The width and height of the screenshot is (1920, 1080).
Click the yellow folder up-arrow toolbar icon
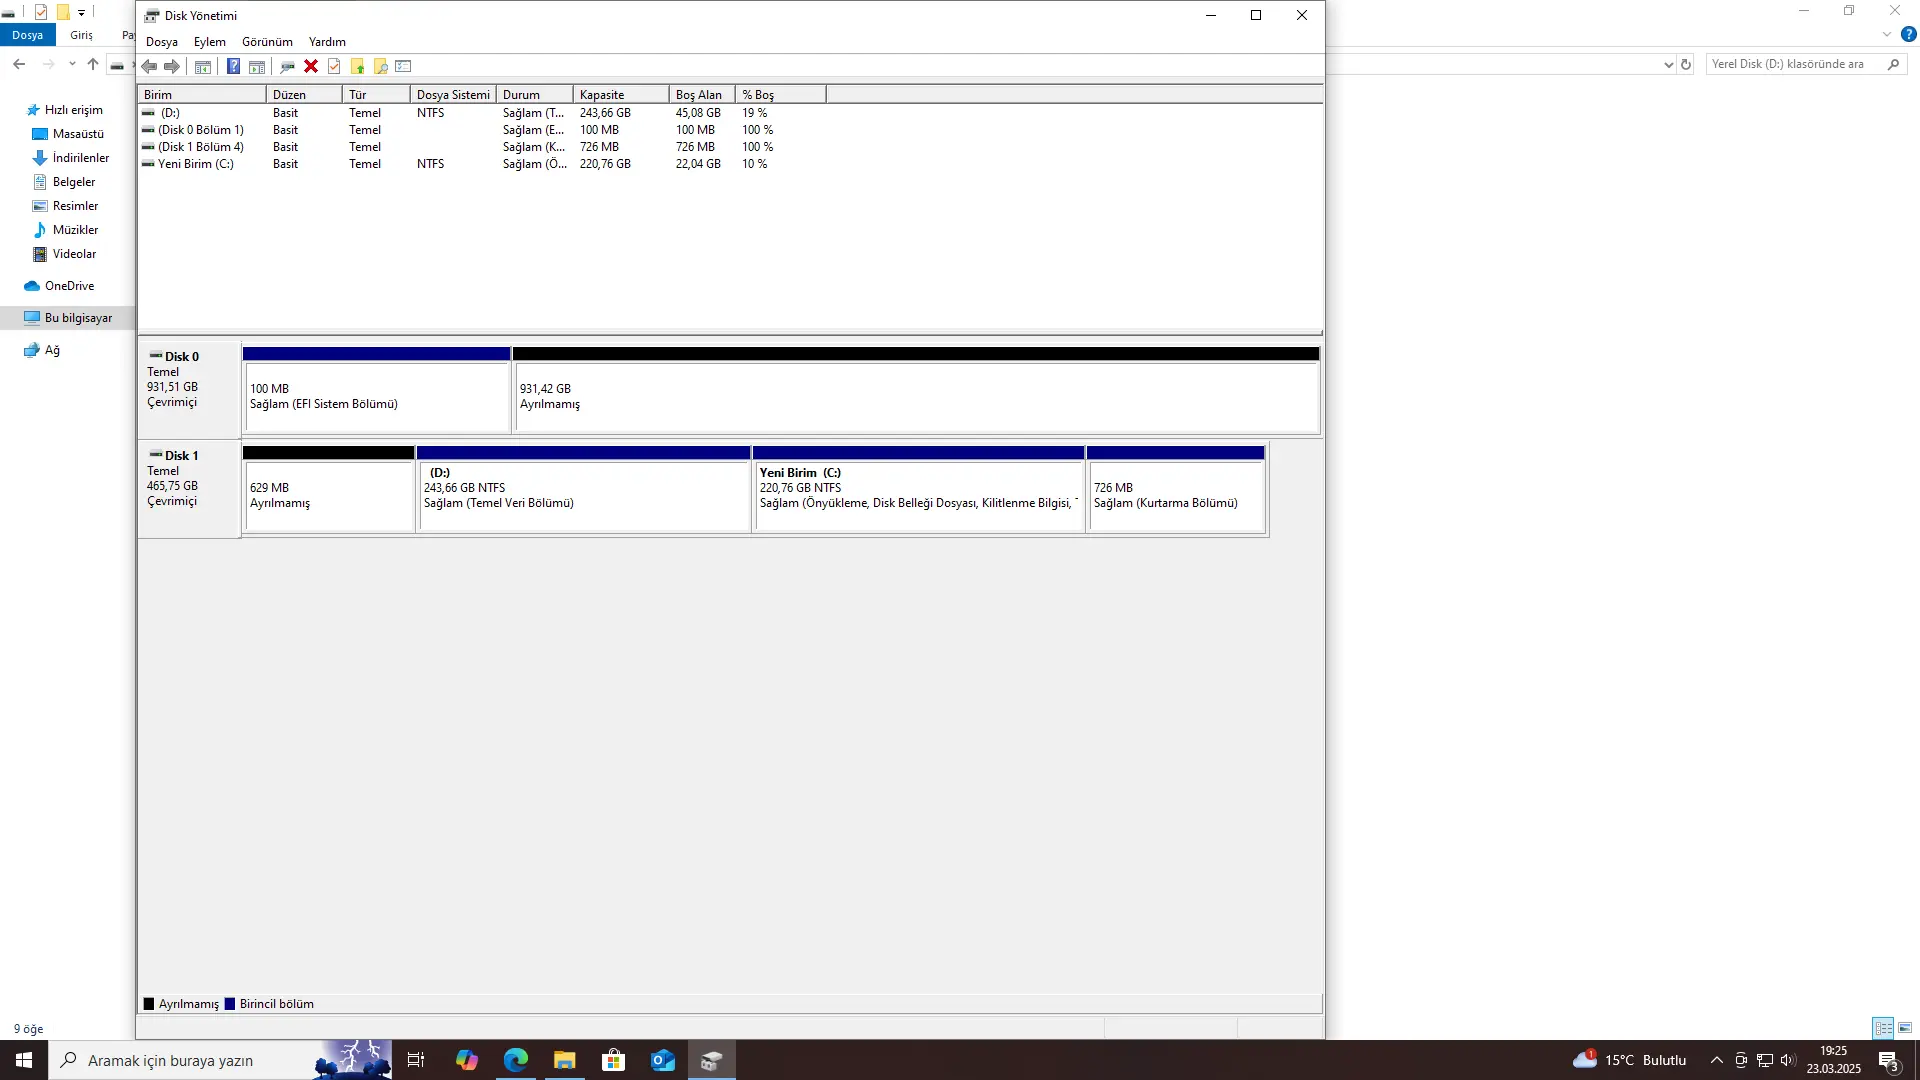pyautogui.click(x=357, y=66)
